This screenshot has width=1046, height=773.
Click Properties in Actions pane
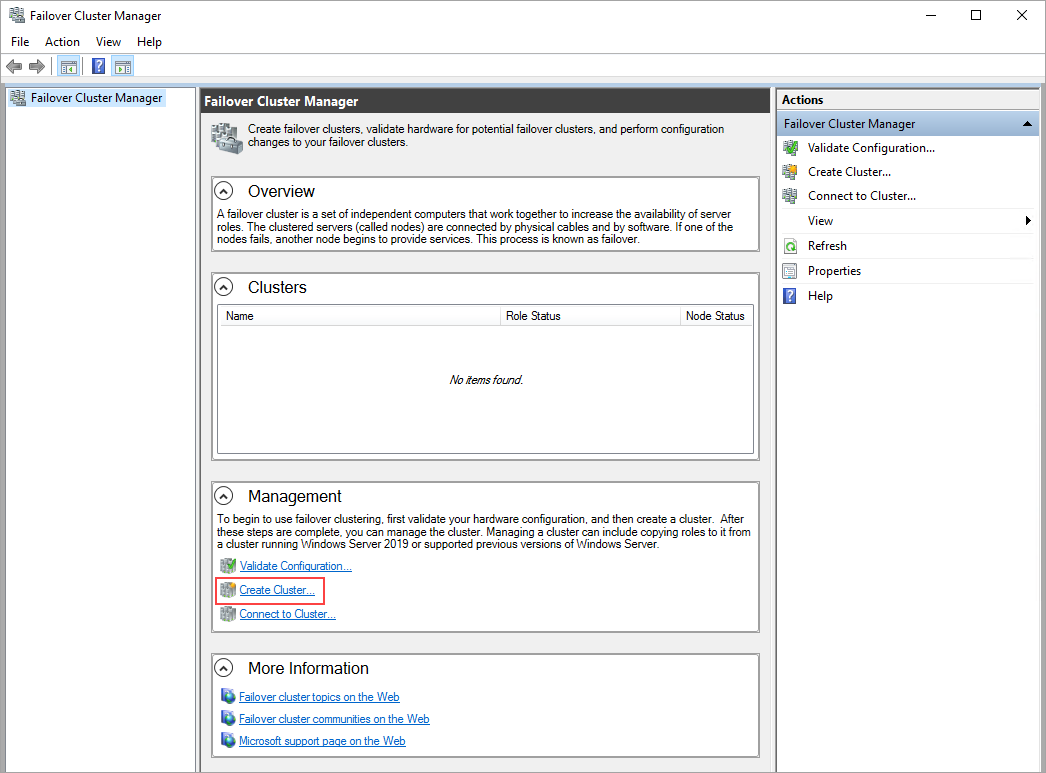point(835,271)
